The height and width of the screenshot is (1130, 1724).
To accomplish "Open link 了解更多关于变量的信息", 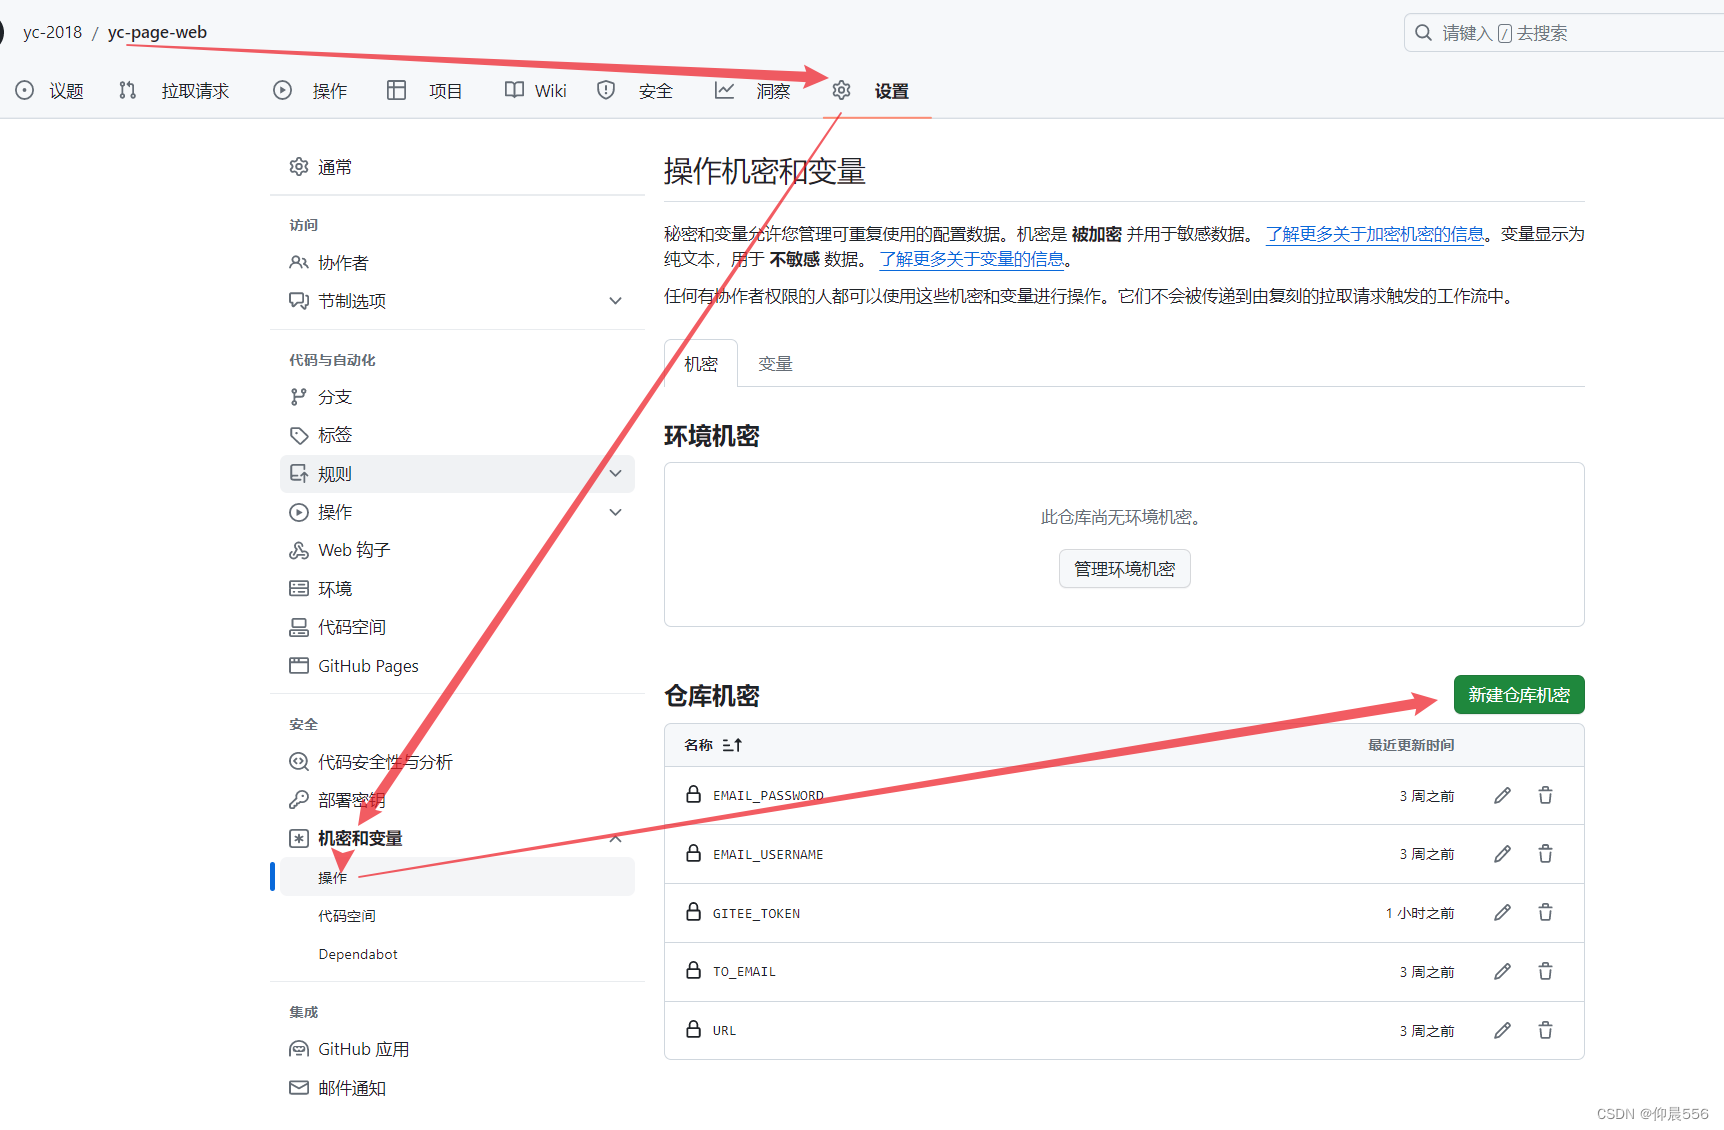I will tap(972, 259).
